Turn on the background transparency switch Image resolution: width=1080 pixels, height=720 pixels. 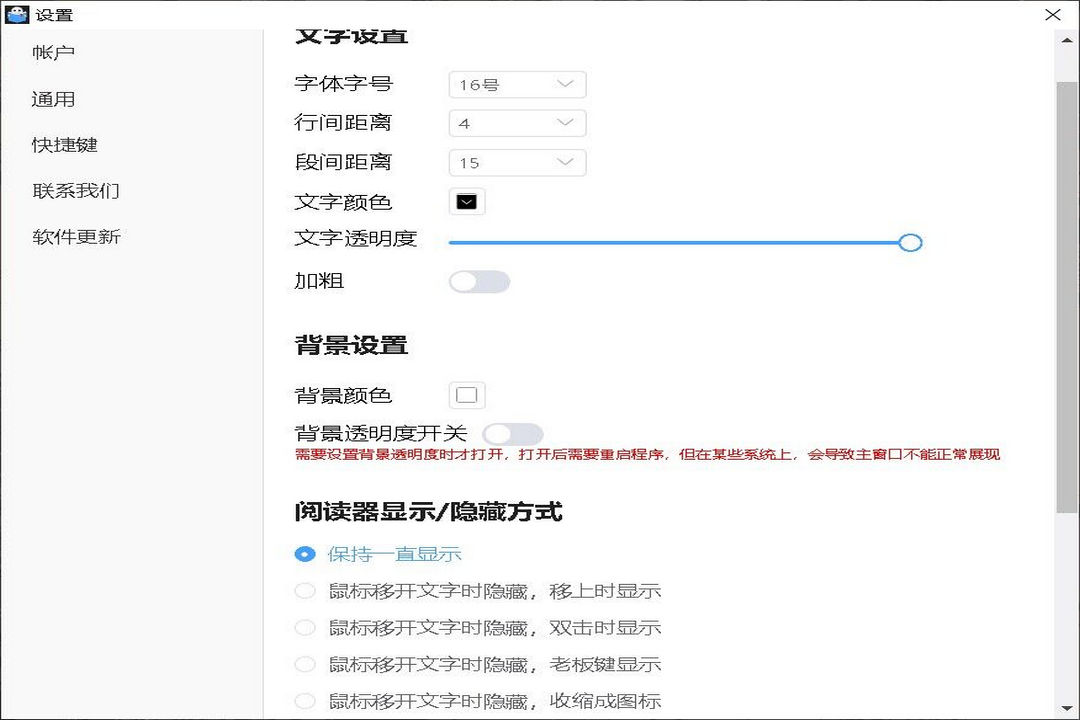(513, 433)
